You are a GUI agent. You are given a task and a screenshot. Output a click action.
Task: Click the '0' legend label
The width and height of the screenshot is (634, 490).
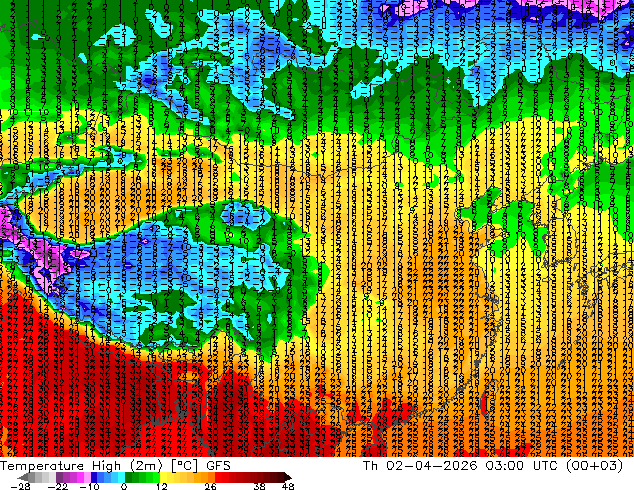click(124, 486)
